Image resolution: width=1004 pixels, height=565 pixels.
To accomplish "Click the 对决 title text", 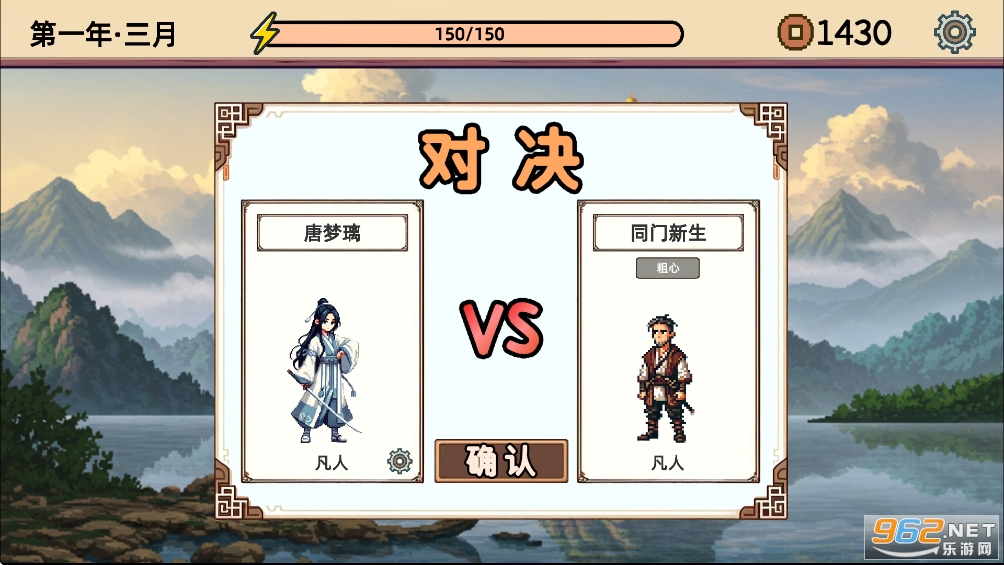I will coord(501,159).
